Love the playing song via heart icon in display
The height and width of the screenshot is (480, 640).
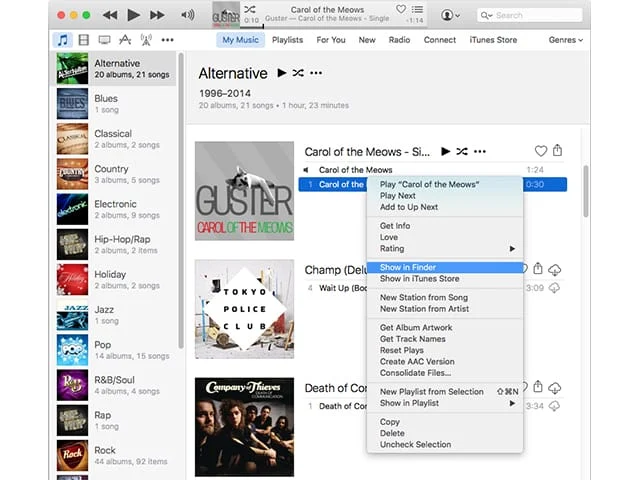pos(401,9)
